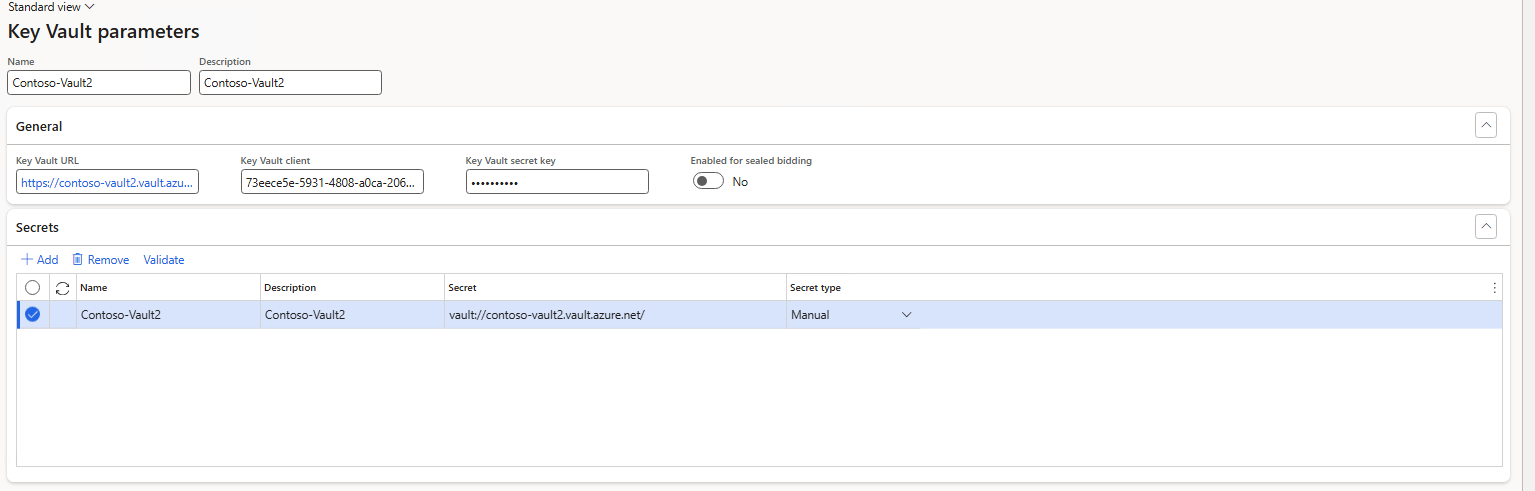The image size is (1535, 491).
Task: Click the Description input field at top
Action: click(290, 83)
